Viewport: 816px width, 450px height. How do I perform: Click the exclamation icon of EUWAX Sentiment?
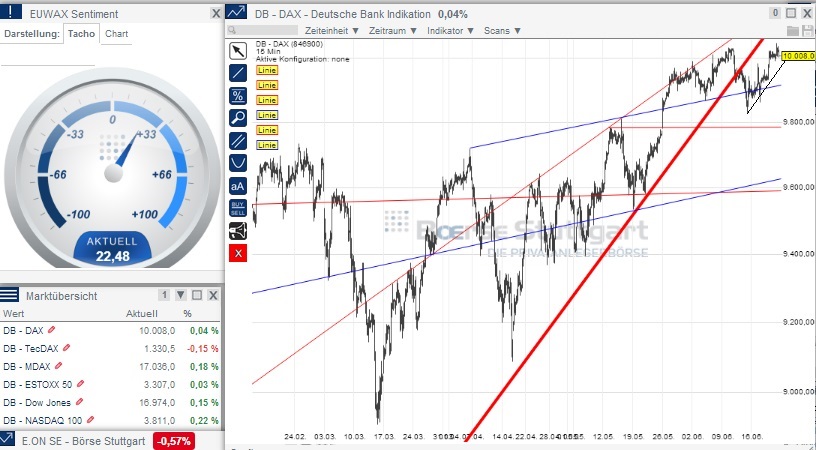(11, 12)
